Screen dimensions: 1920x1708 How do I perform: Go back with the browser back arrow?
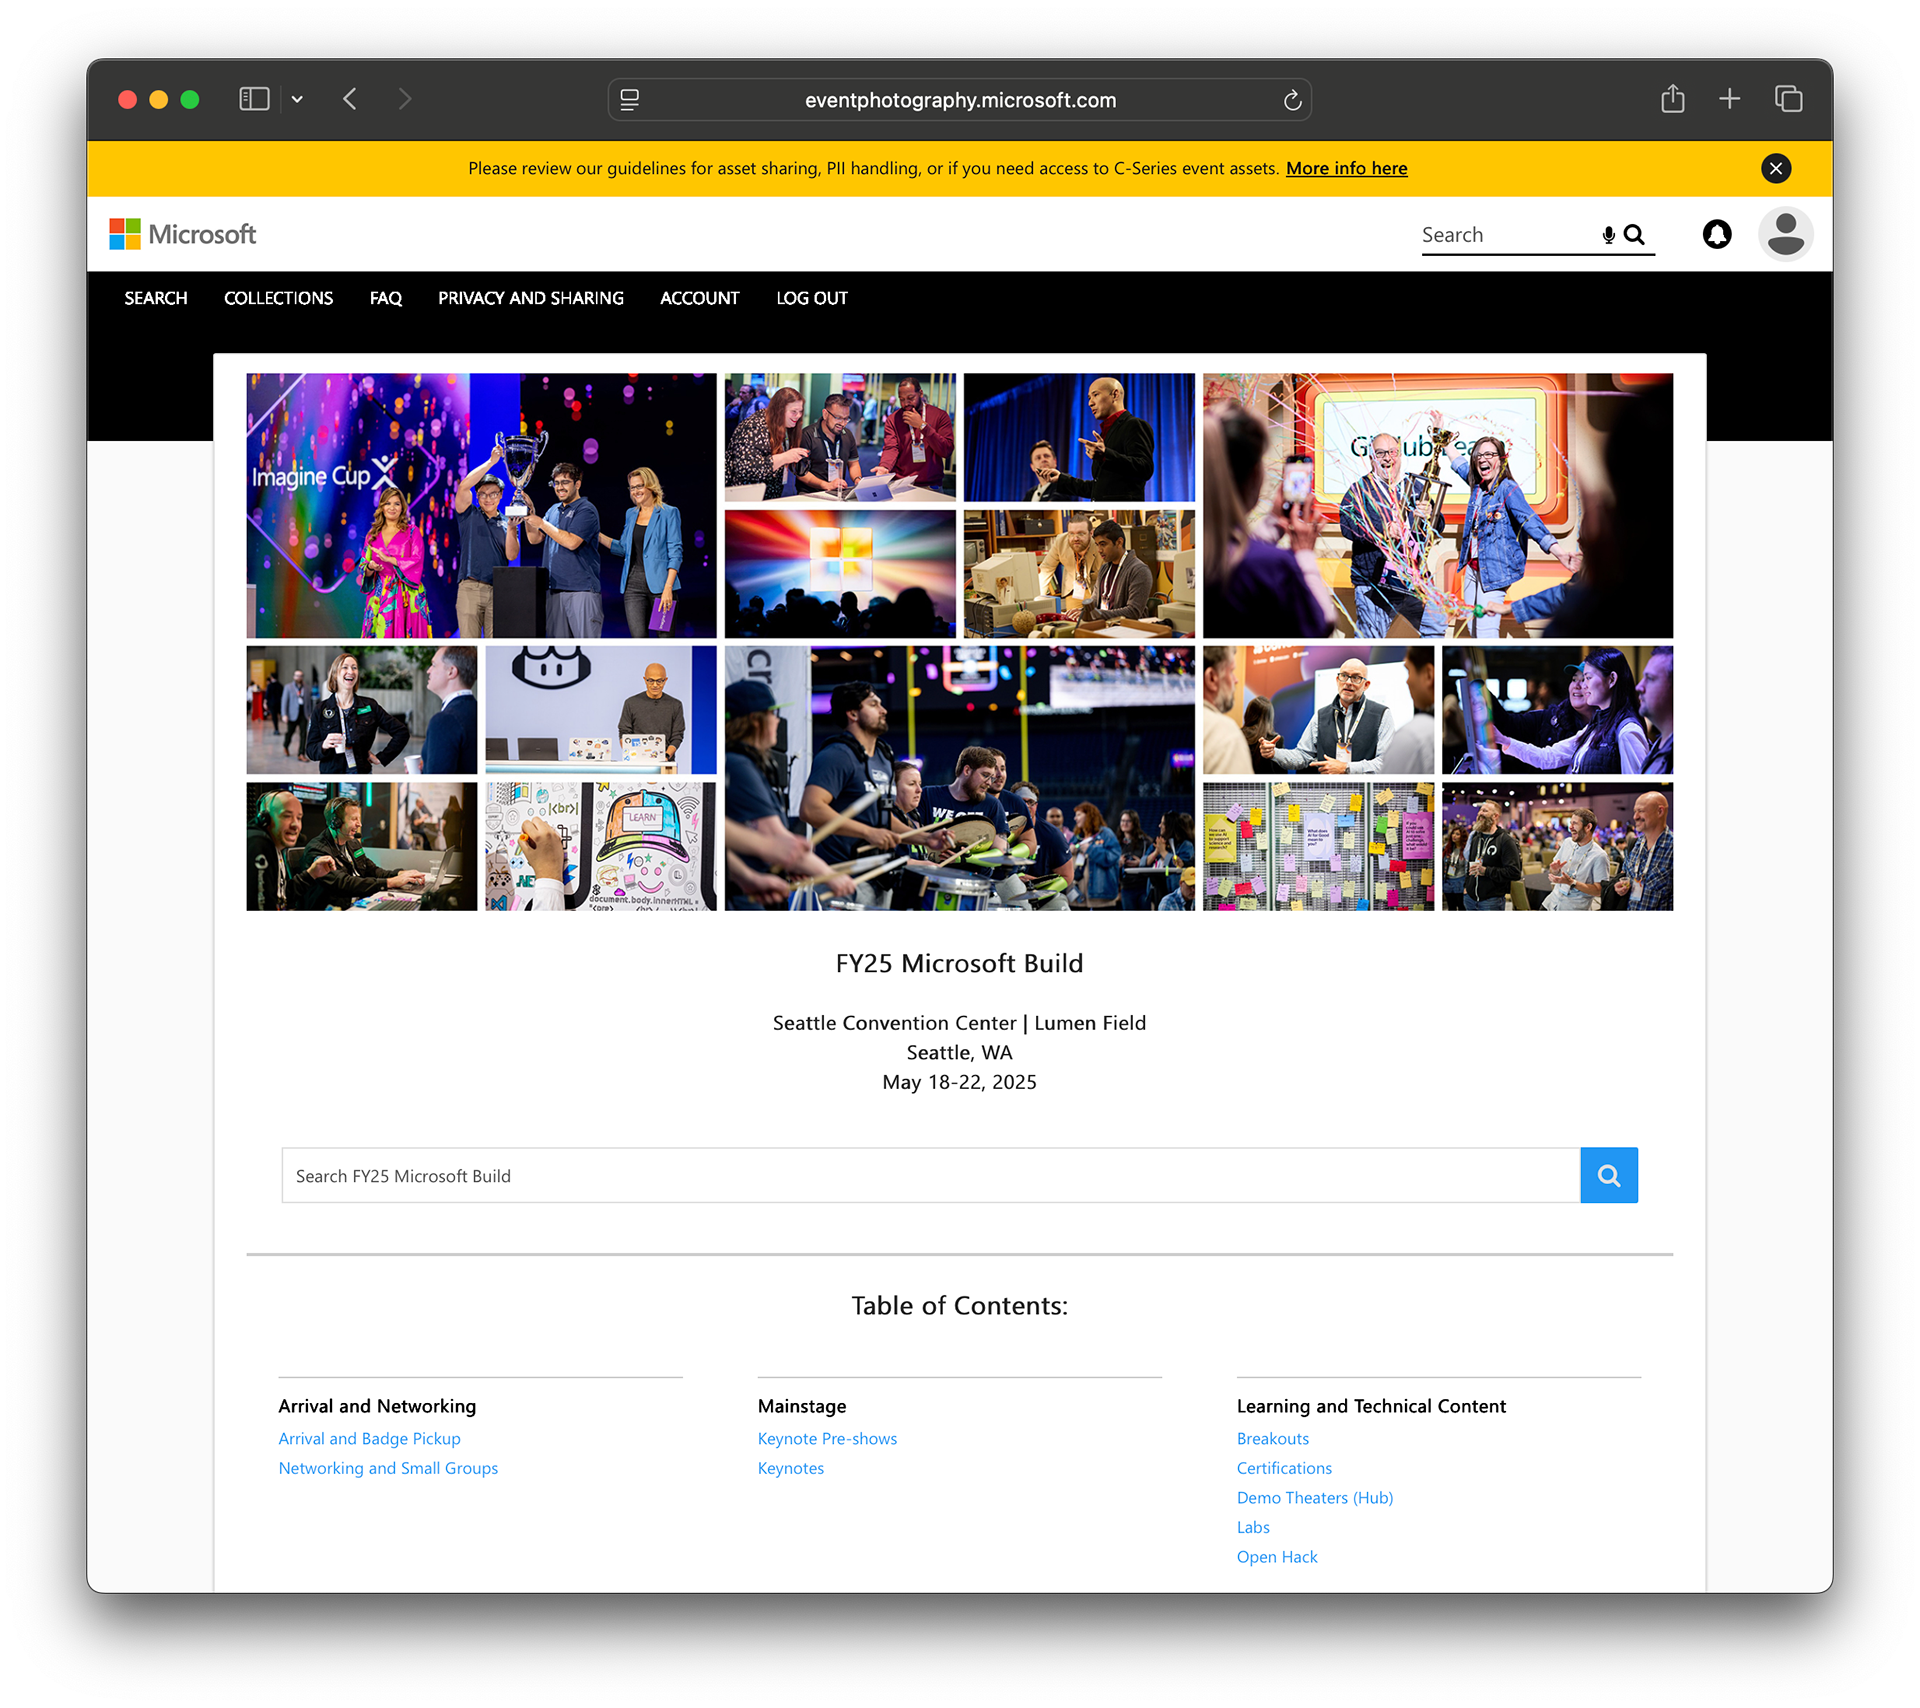pos(350,99)
